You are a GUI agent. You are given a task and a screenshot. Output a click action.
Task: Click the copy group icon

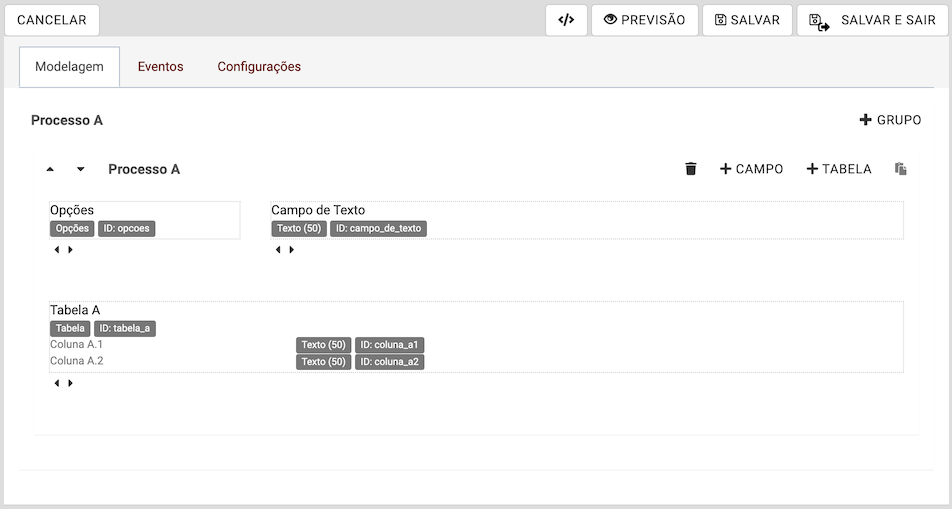900,169
